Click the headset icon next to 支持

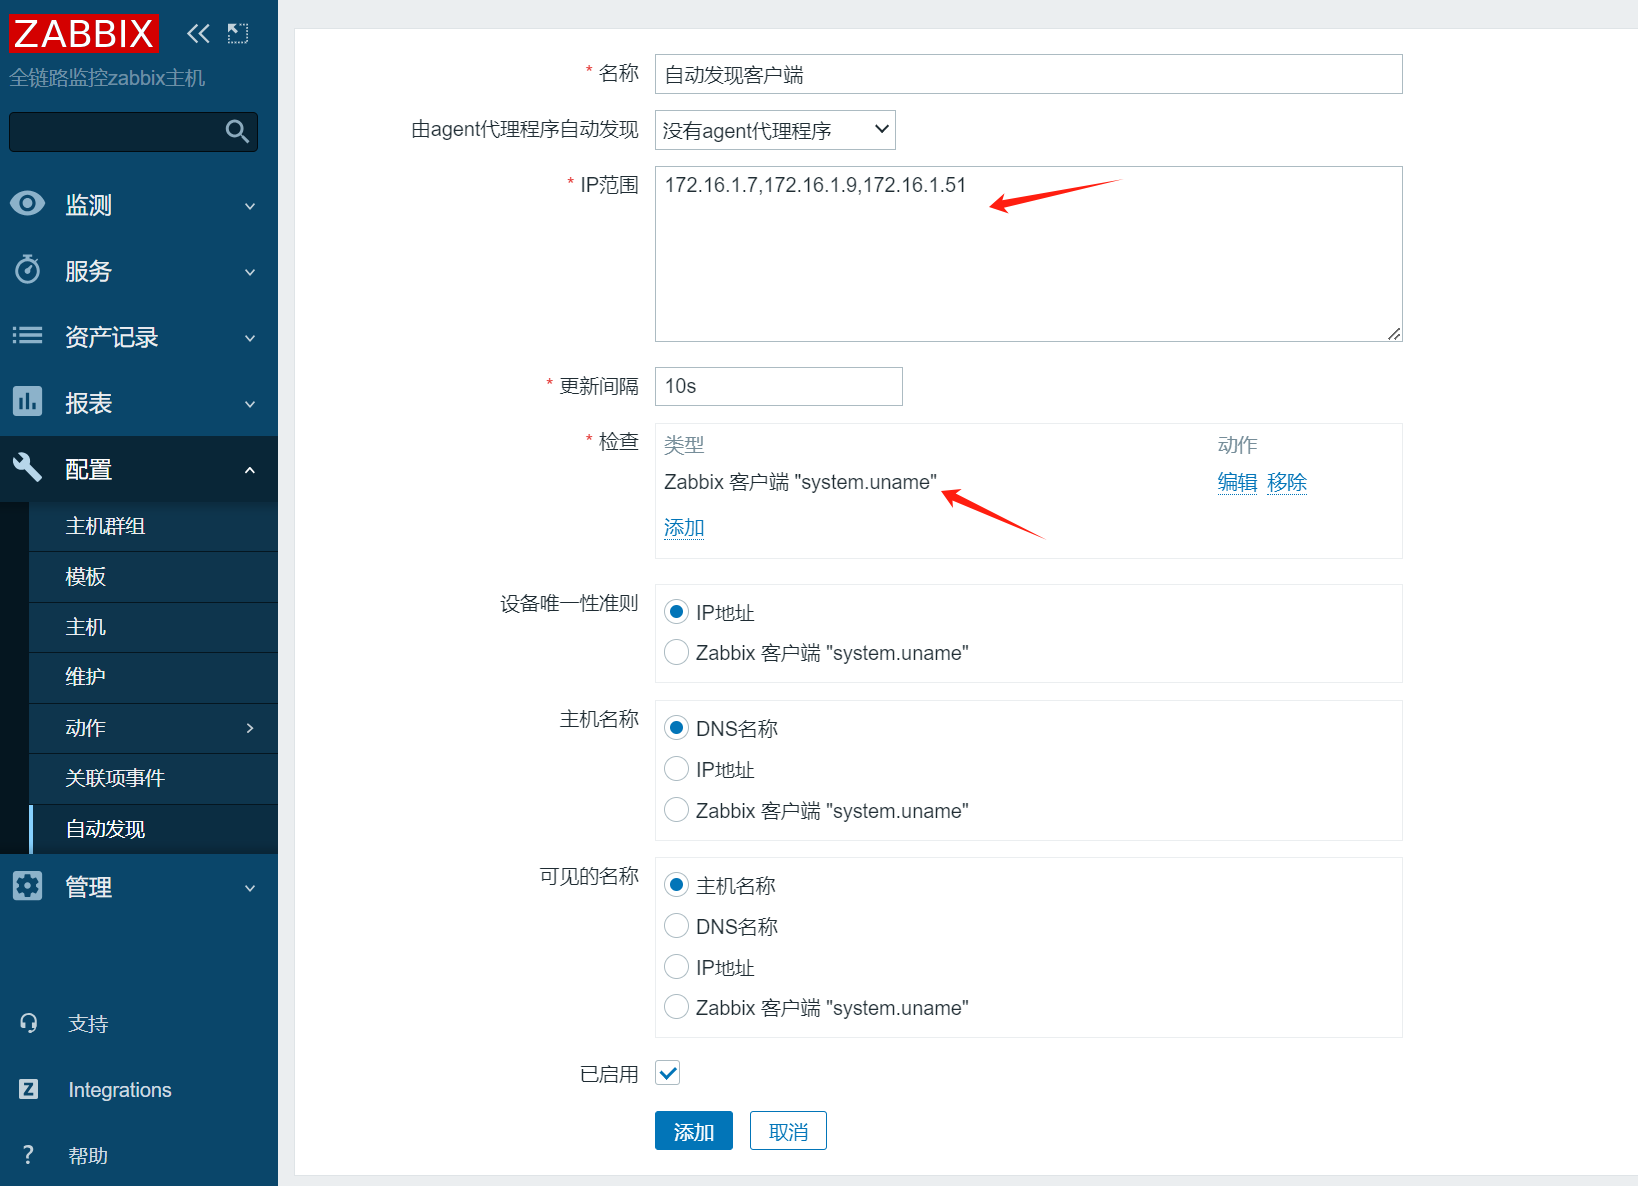(x=28, y=1023)
